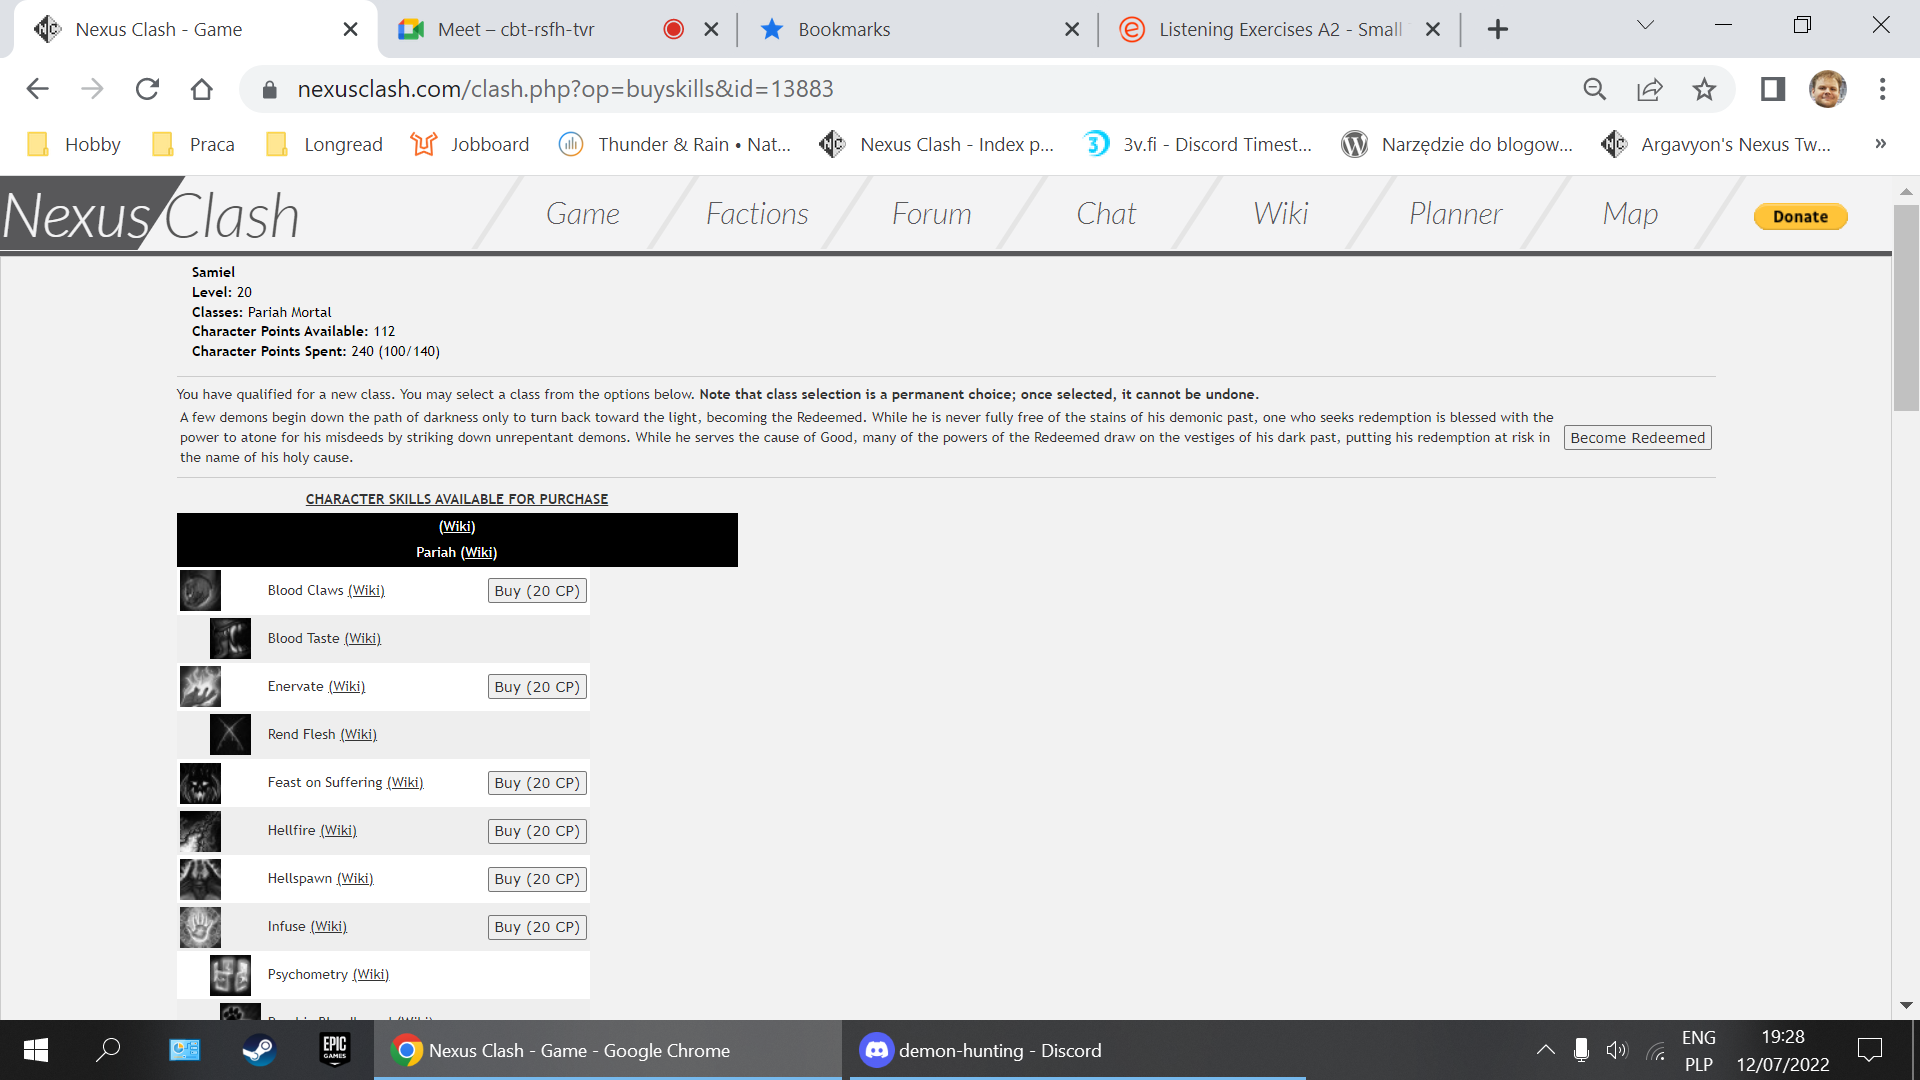Buy Enervate for 20 CP
Screen dimensions: 1920x1080
point(537,687)
